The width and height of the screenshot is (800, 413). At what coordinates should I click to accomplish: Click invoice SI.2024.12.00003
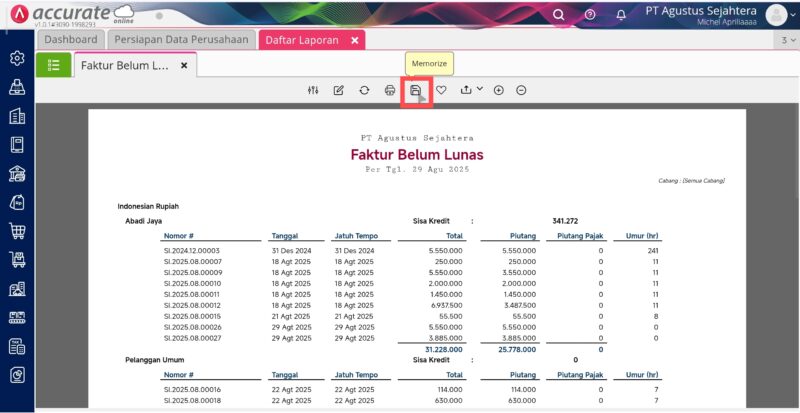192,251
